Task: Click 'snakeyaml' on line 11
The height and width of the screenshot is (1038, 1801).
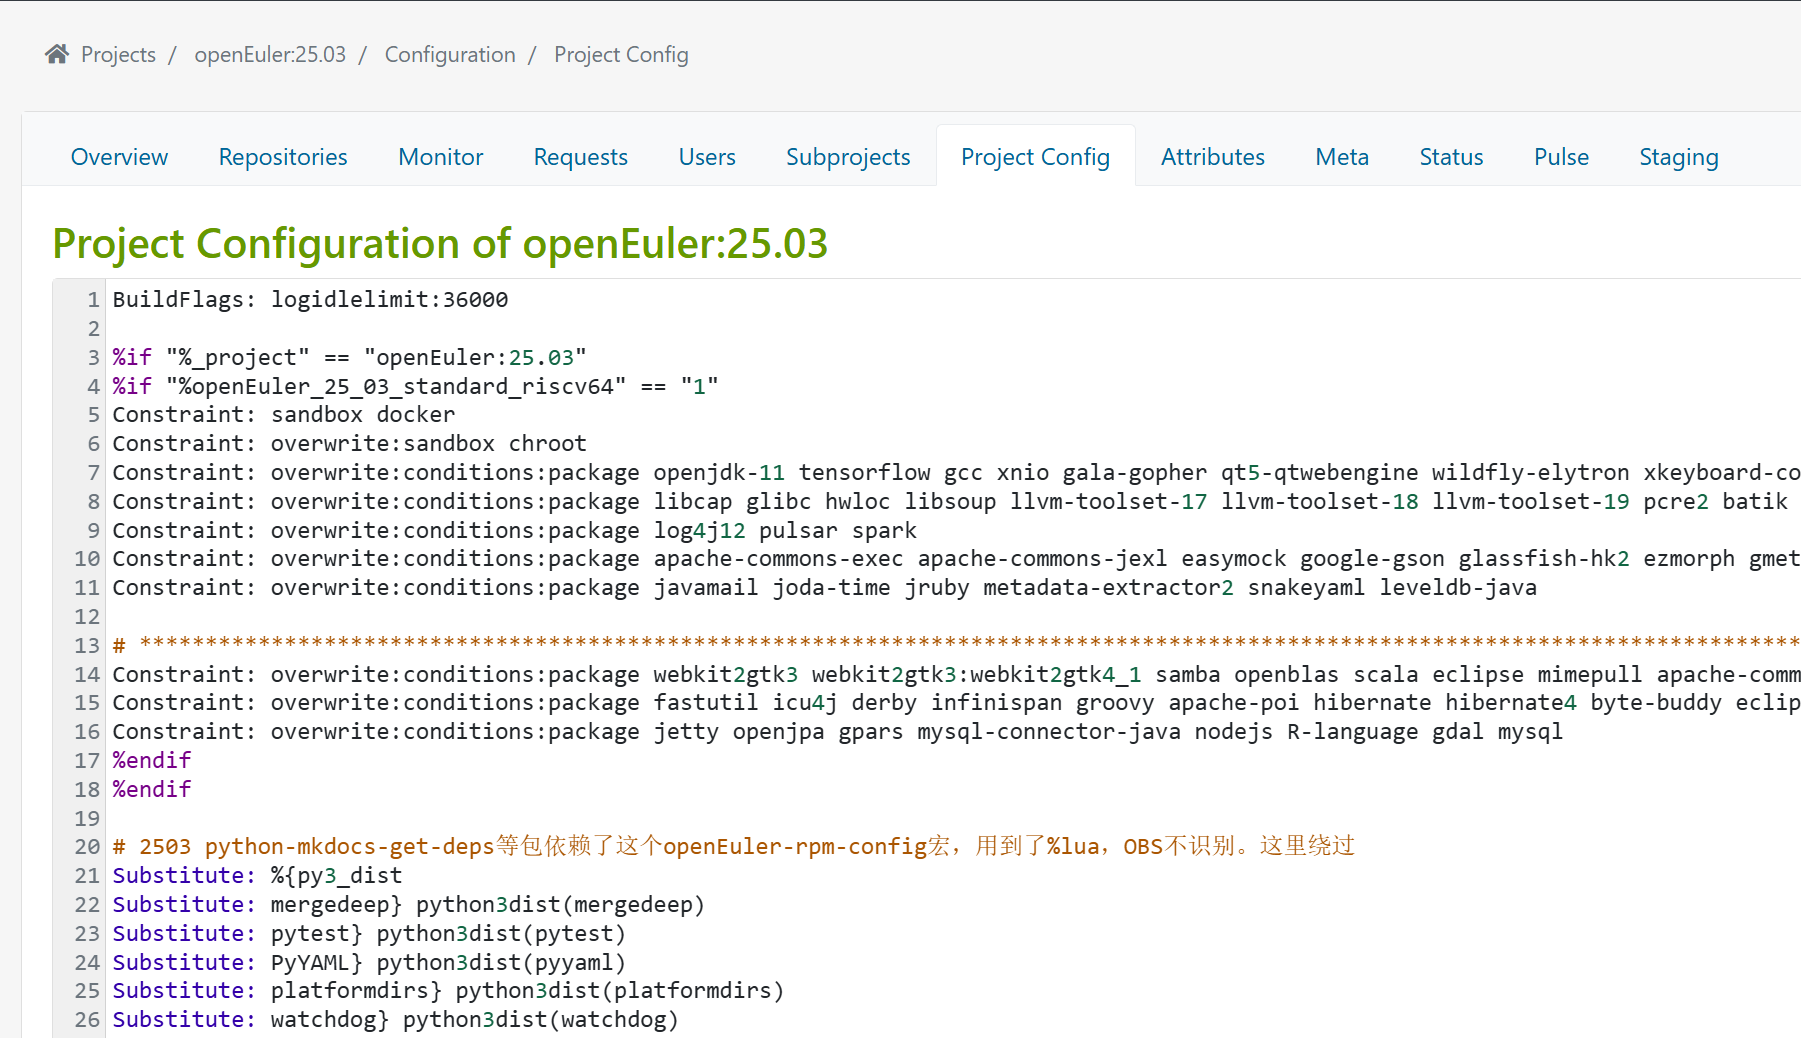Action: coord(1307,588)
